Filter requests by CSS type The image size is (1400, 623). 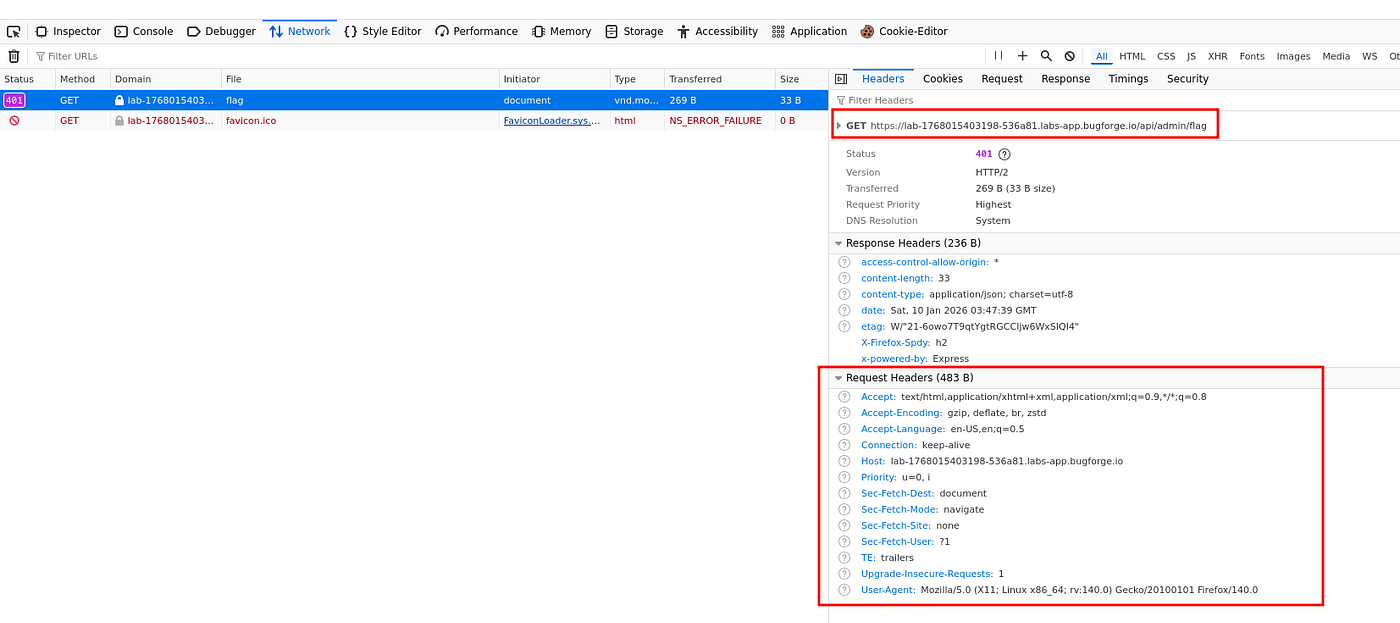coord(1166,56)
